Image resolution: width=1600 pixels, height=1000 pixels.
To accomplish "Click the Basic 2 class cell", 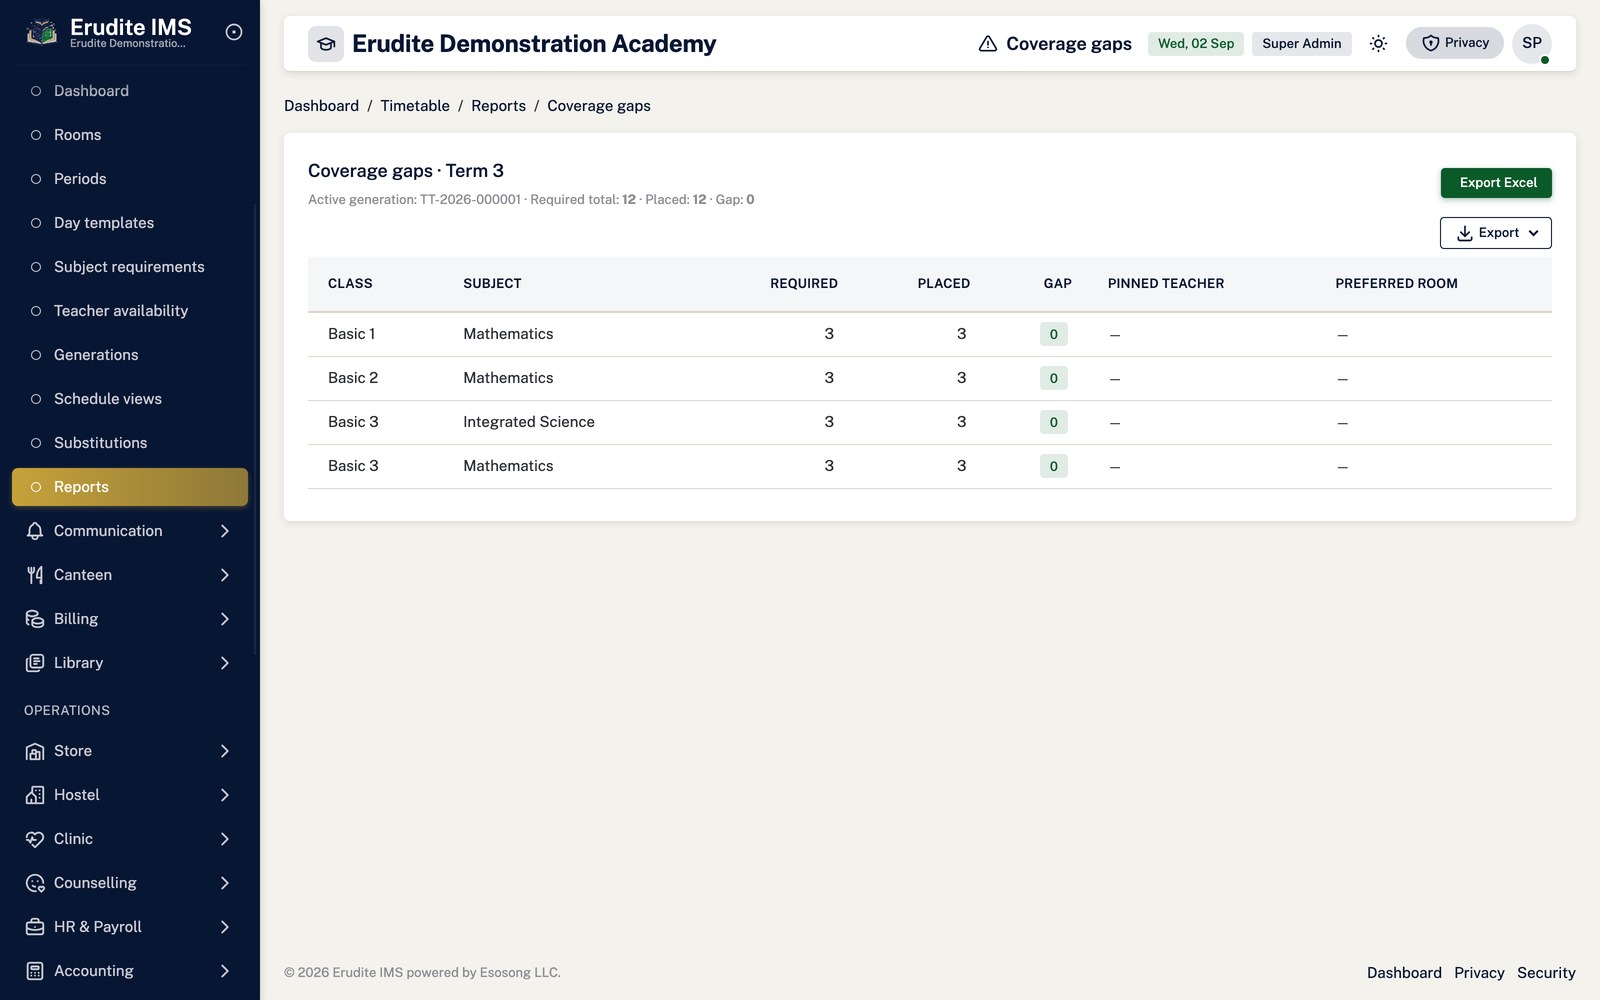I will coord(353,378).
